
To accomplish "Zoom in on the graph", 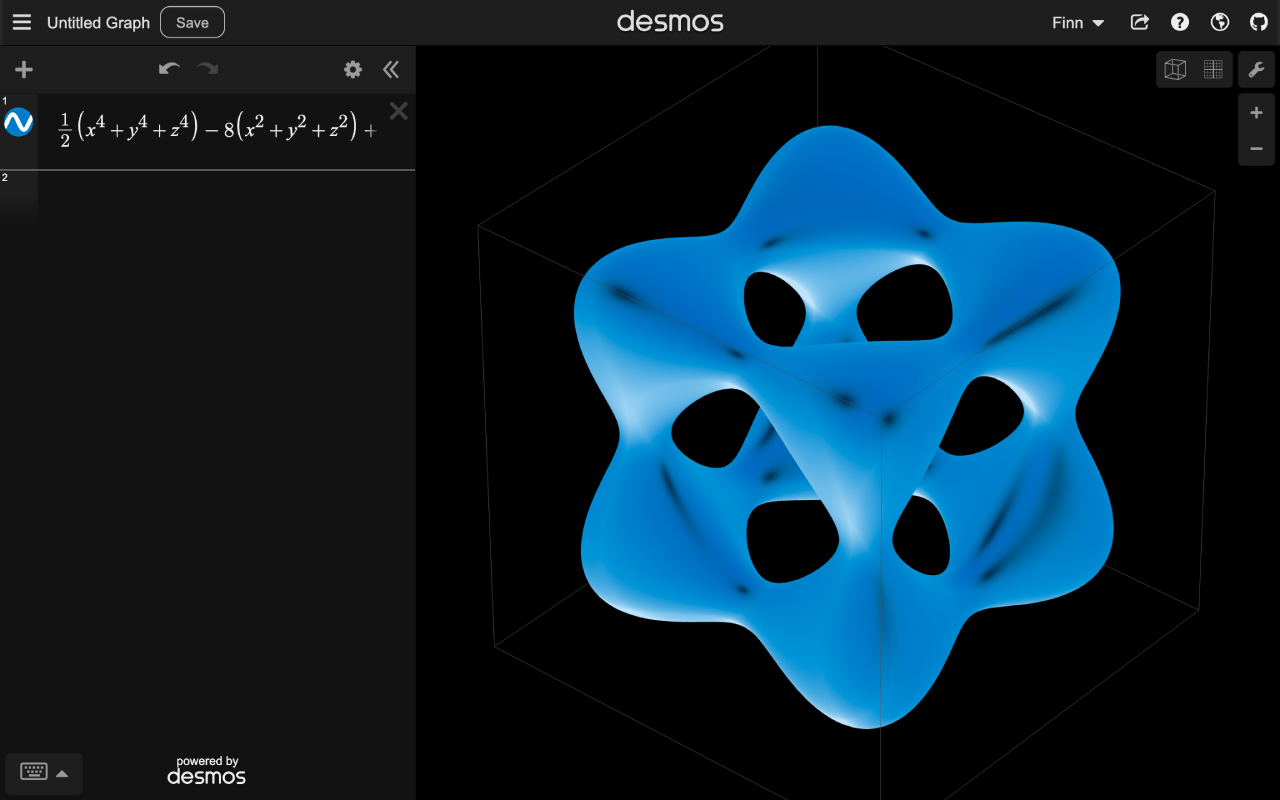I will (1257, 113).
